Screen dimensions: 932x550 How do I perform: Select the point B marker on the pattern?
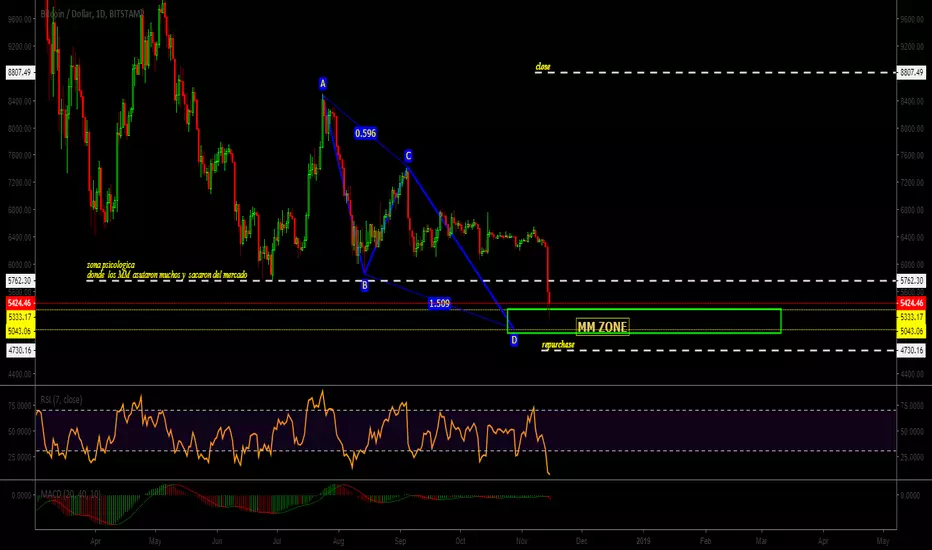364,285
